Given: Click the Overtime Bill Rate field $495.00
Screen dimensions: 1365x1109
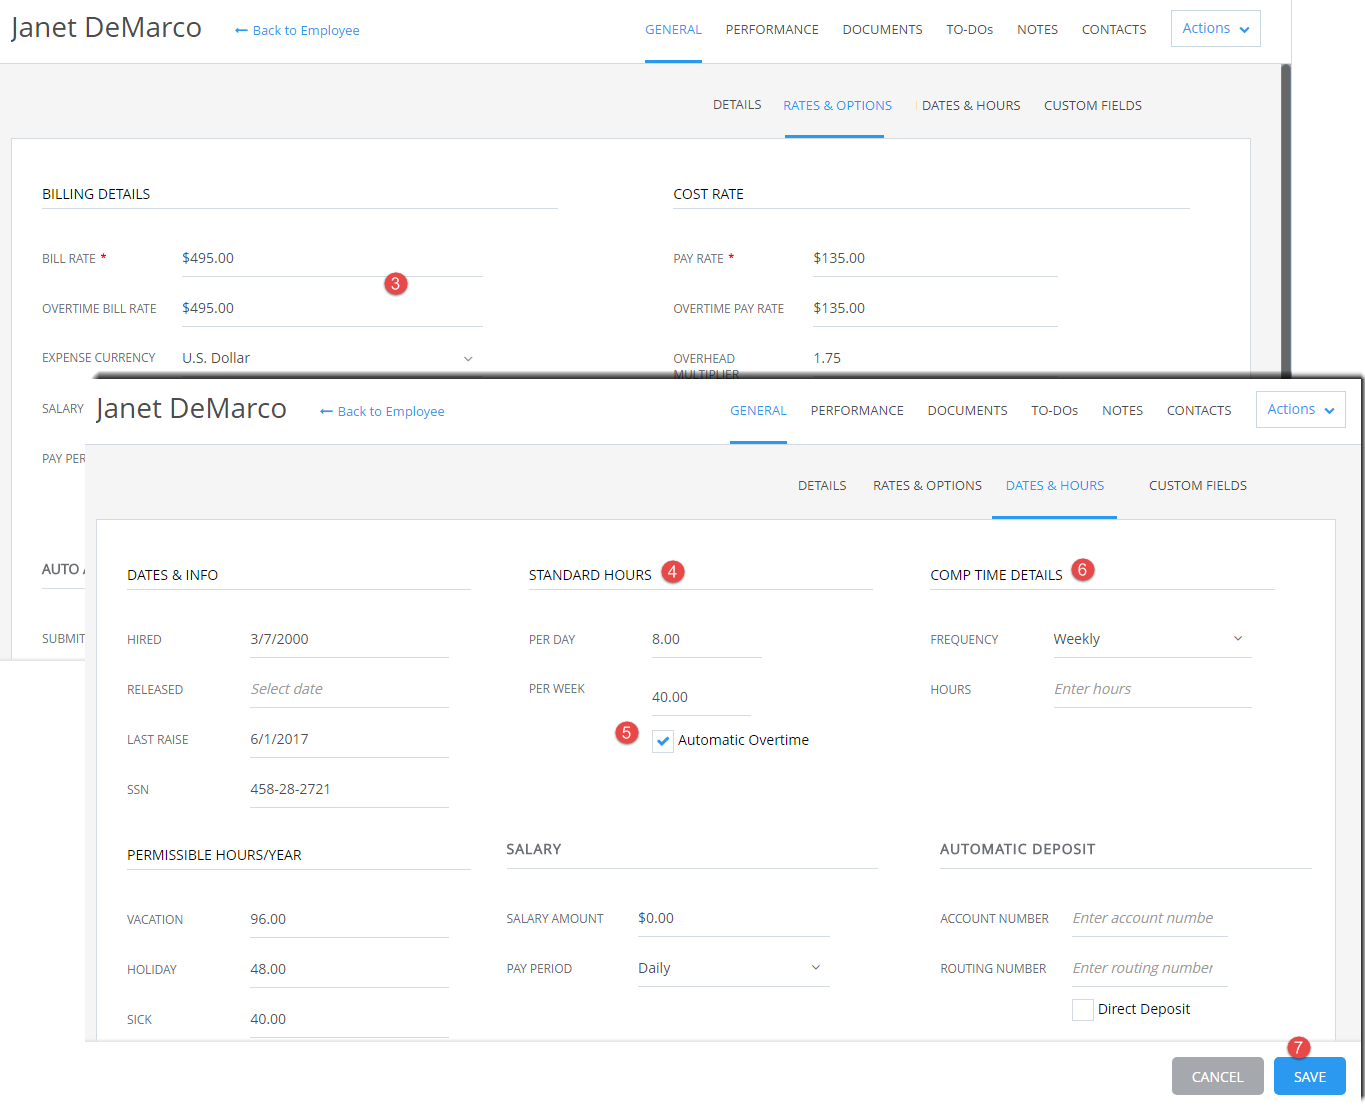Looking at the screenshot, I should (x=332, y=308).
